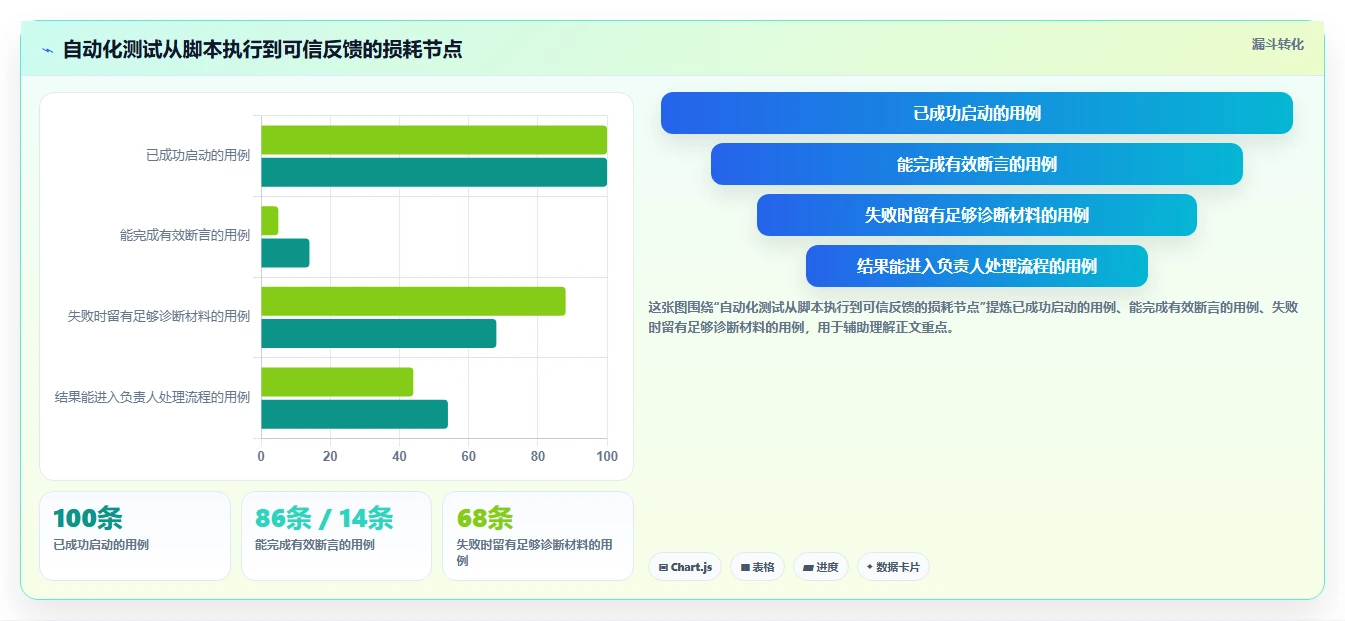Select the 结果能进入负责人处理流程的用例 funnel stage
The image size is (1345, 621).
pyautogui.click(x=976, y=266)
